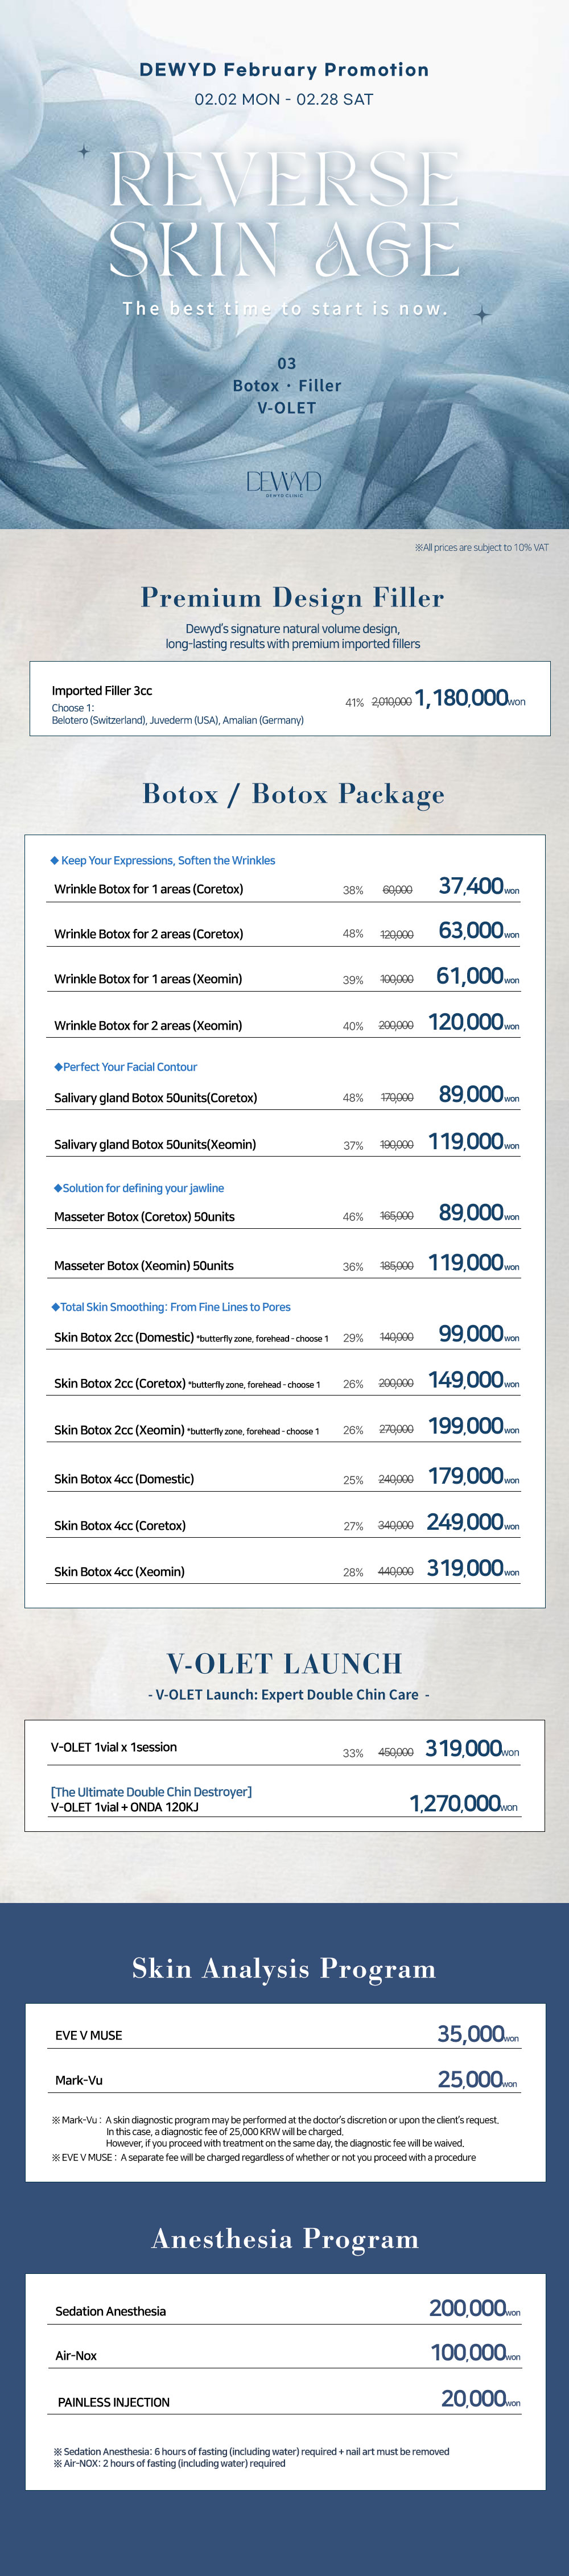Image resolution: width=569 pixels, height=2576 pixels.
Task: Click the DEWYD clinic logo
Action: point(284,483)
